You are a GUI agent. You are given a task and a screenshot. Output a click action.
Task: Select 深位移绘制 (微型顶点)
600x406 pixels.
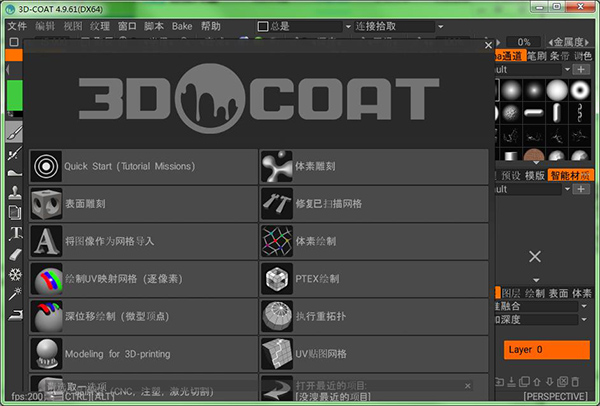pyautogui.click(x=143, y=316)
